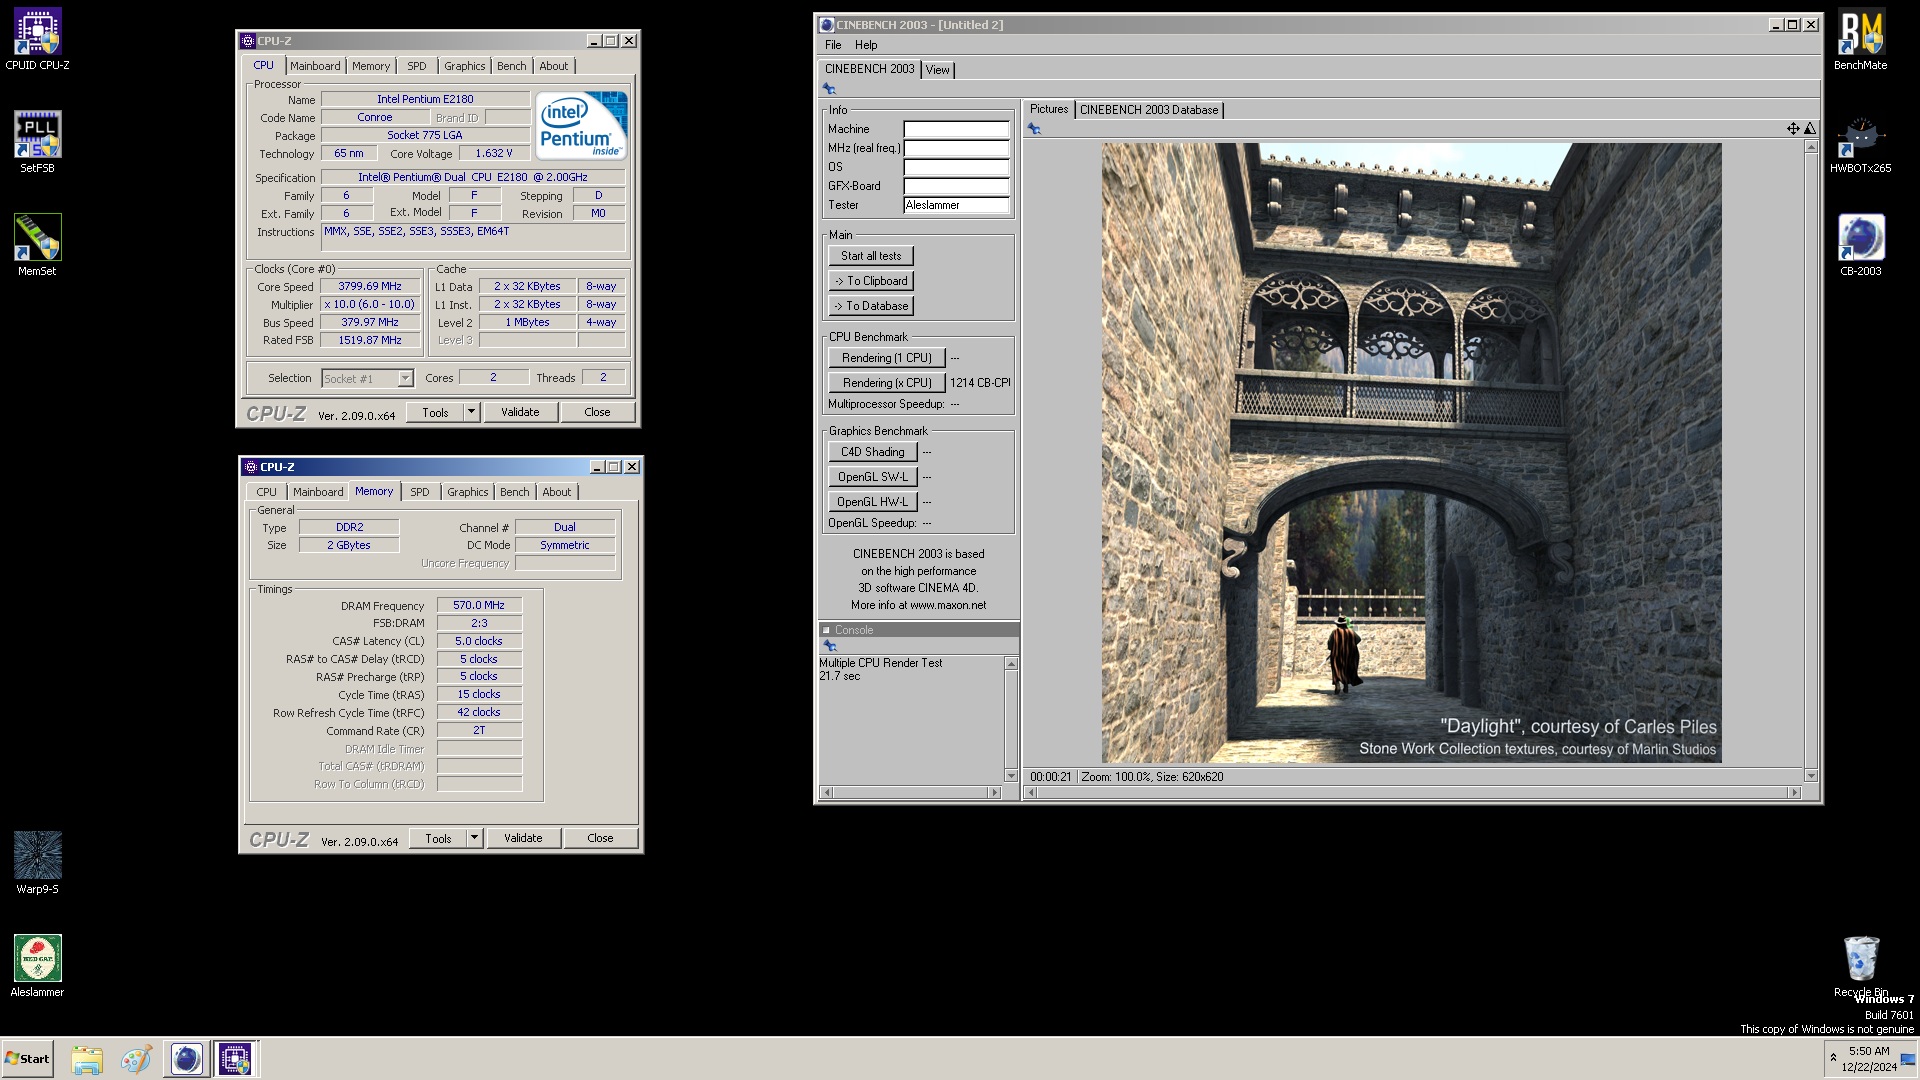Viewport: 1920px width, 1080px height.
Task: Open the SetFSB desktop shortcut
Action: pyautogui.click(x=37, y=142)
